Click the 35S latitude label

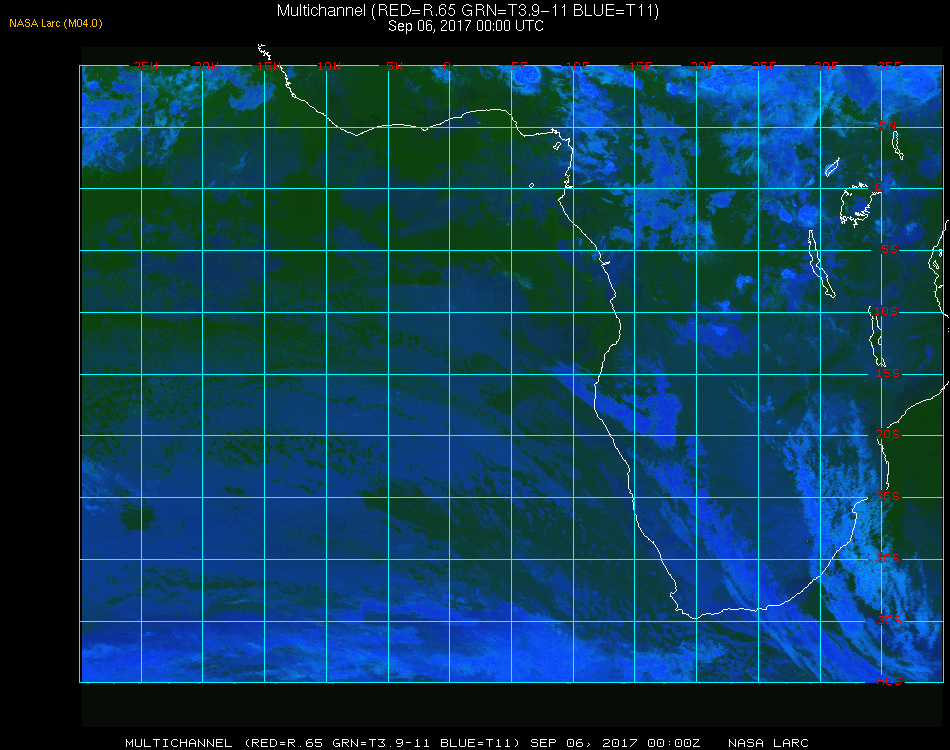point(889,620)
